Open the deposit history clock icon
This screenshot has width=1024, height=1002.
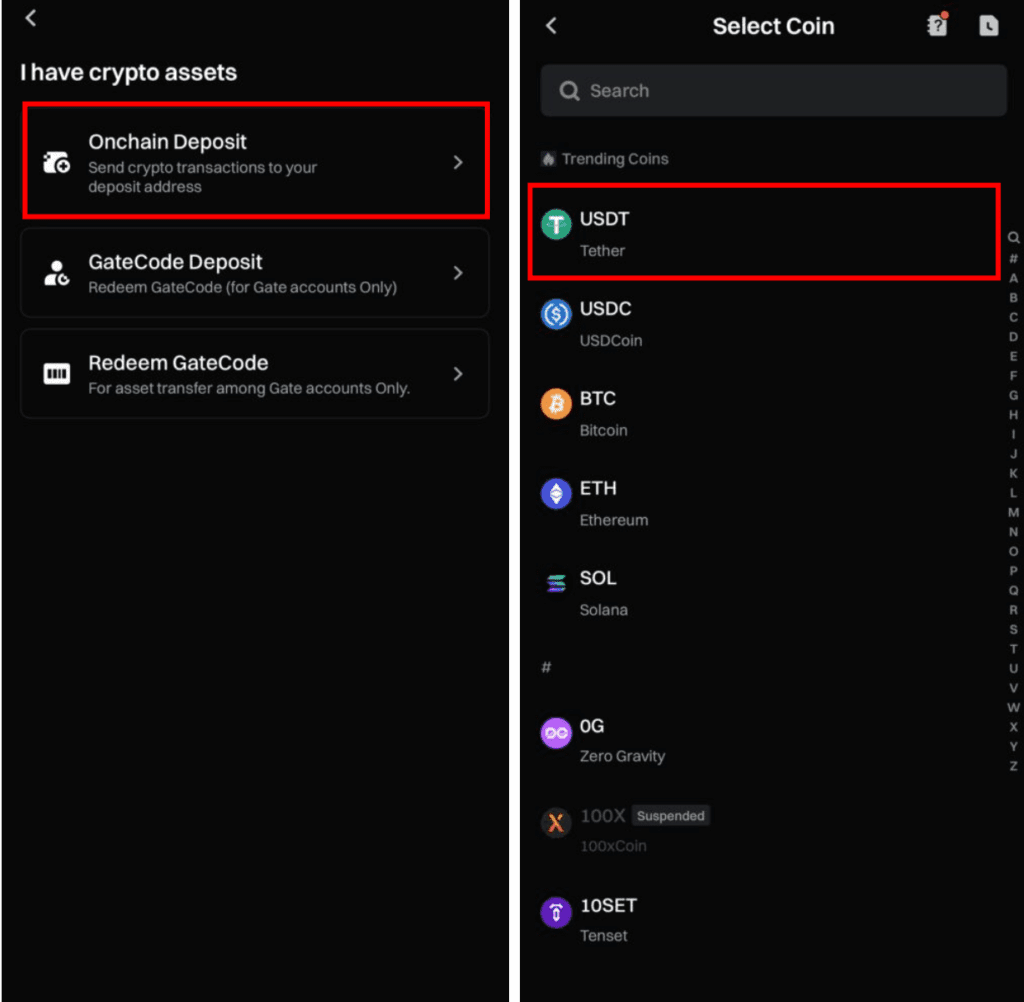tap(989, 26)
